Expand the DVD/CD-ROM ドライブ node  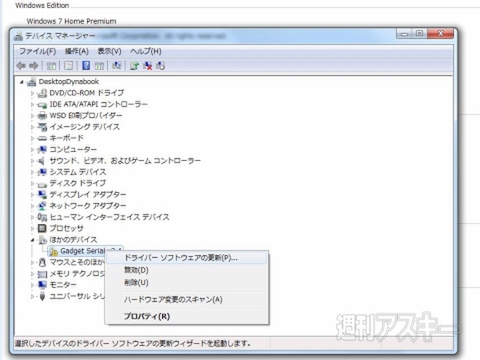click(x=33, y=93)
